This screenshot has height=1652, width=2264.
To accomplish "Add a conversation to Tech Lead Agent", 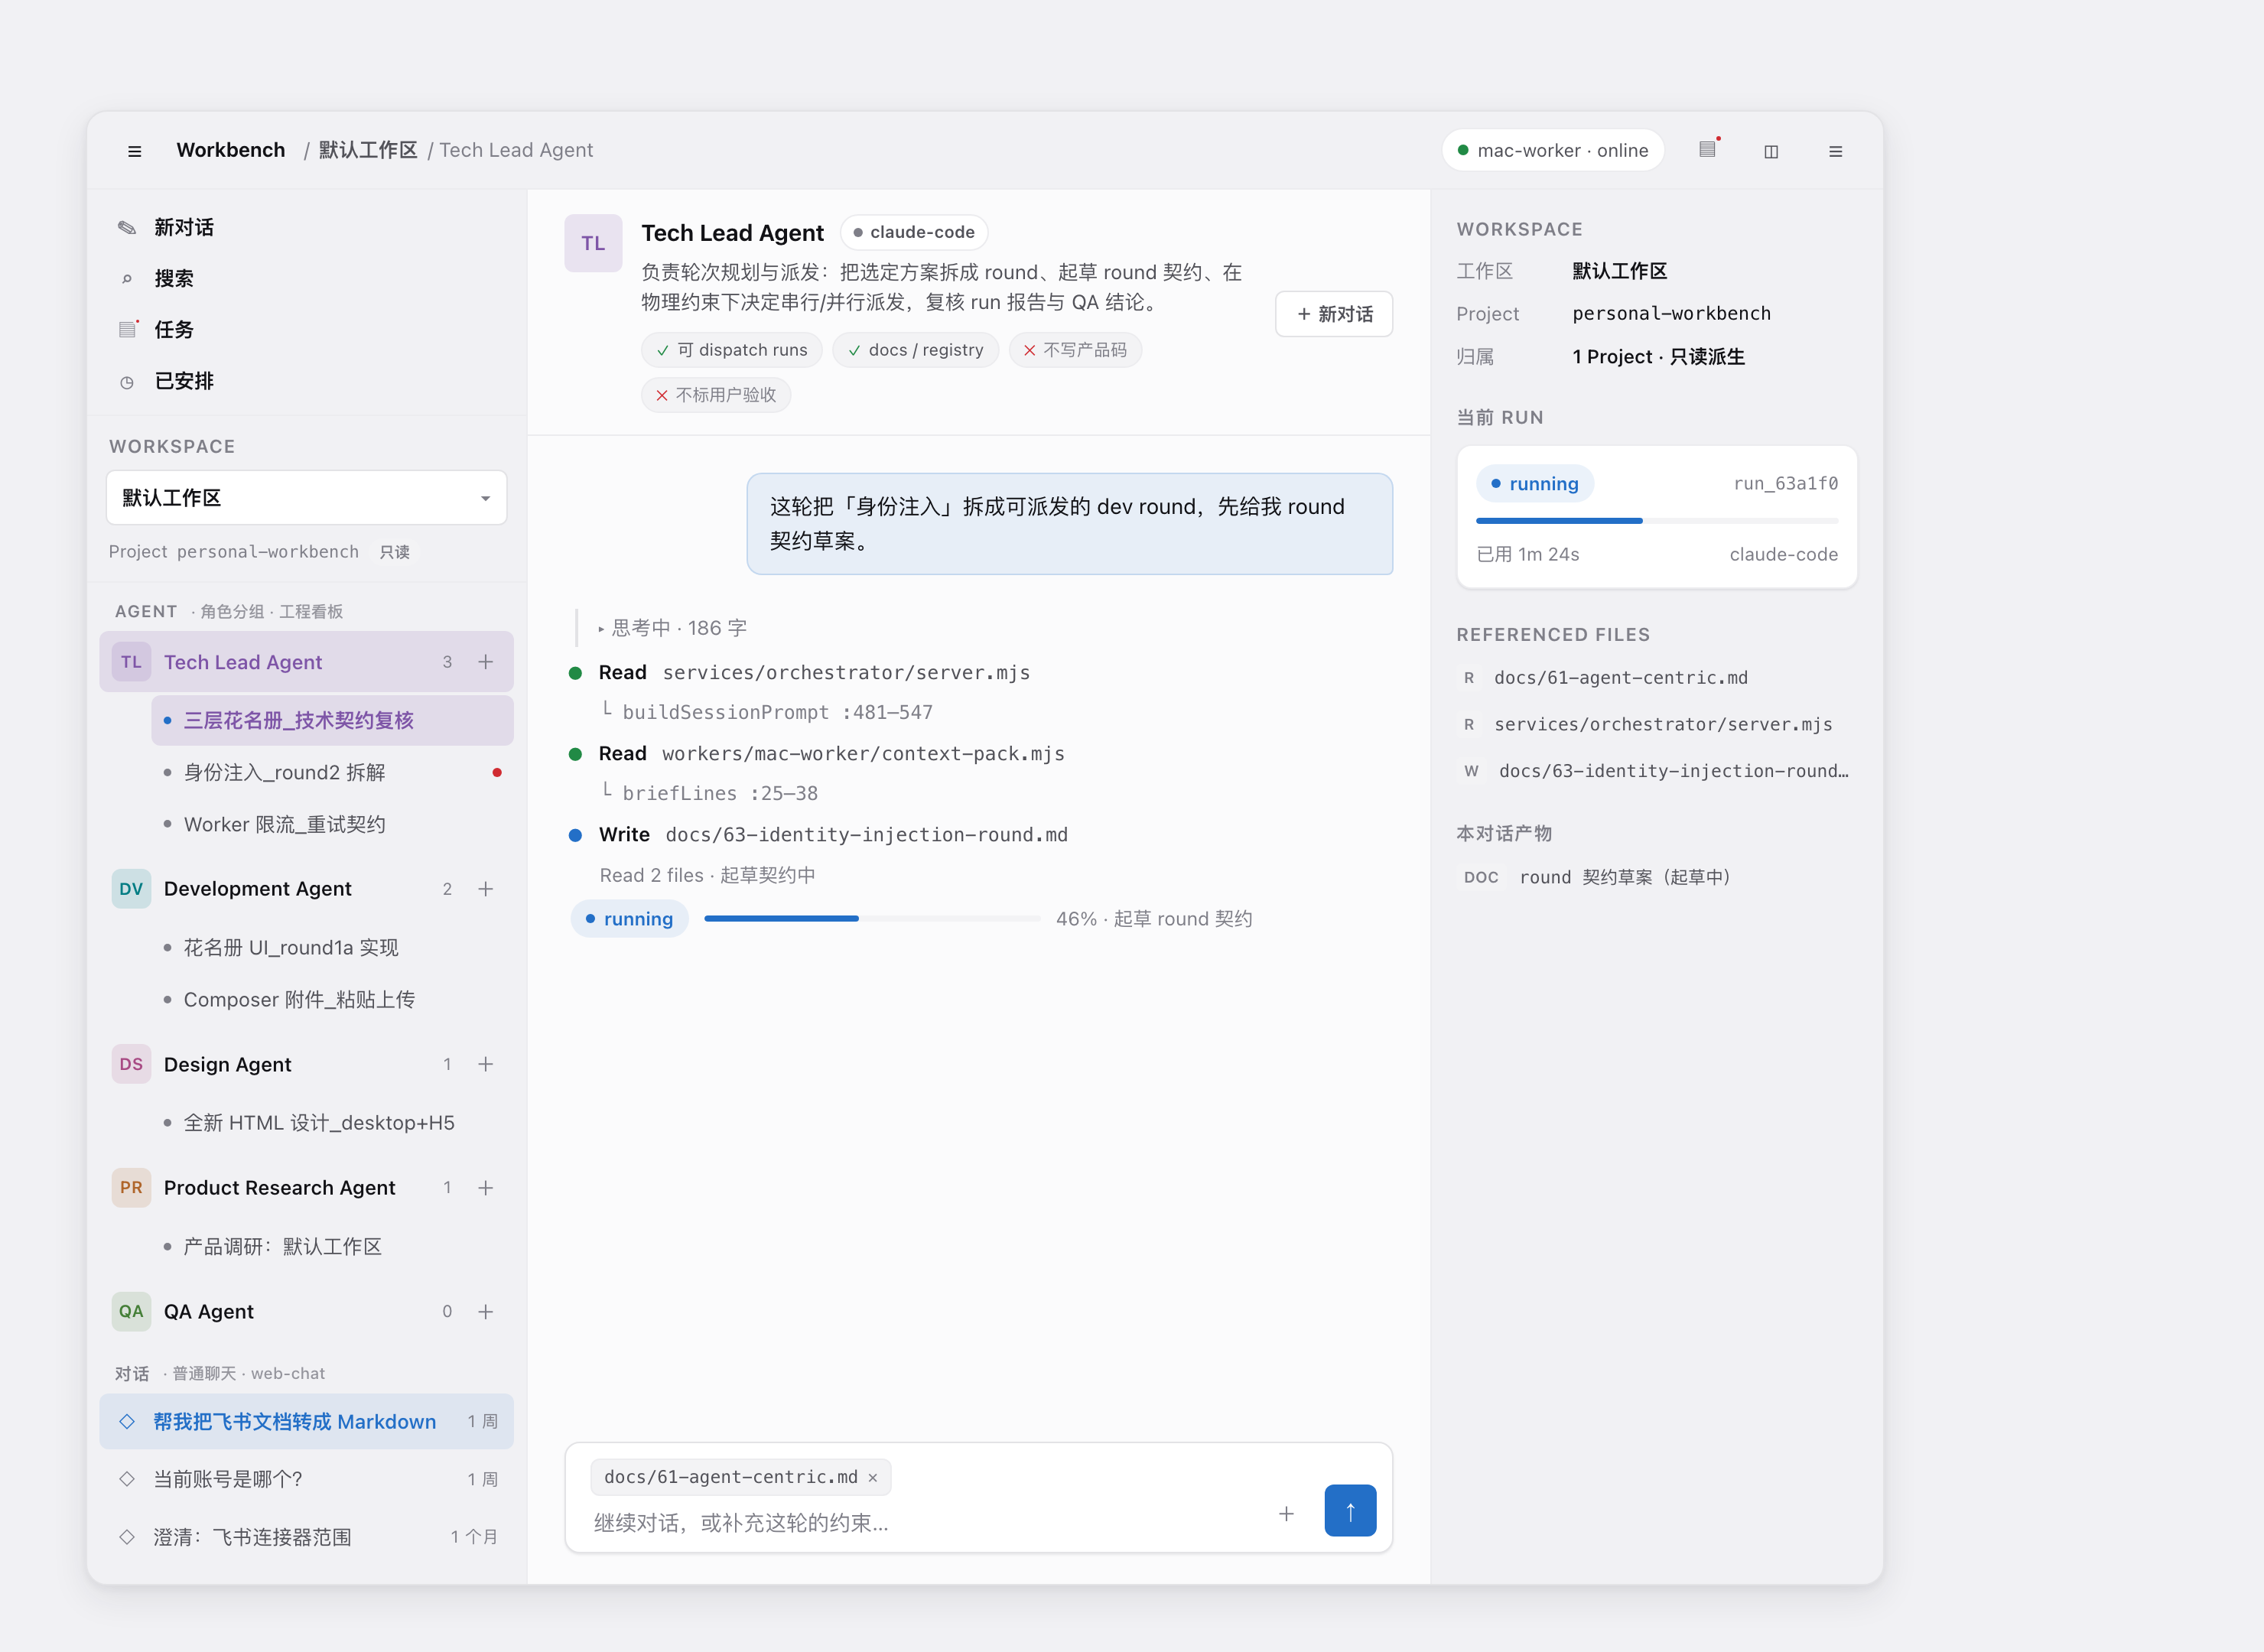I will pyautogui.click(x=485, y=662).
